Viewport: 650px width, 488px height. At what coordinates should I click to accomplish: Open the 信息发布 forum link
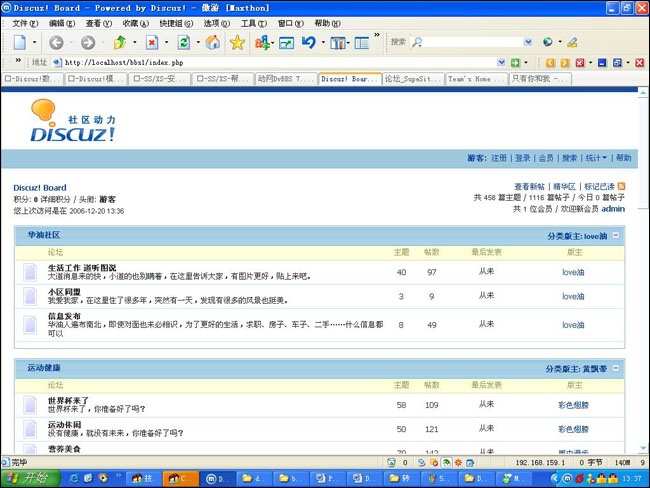64,316
